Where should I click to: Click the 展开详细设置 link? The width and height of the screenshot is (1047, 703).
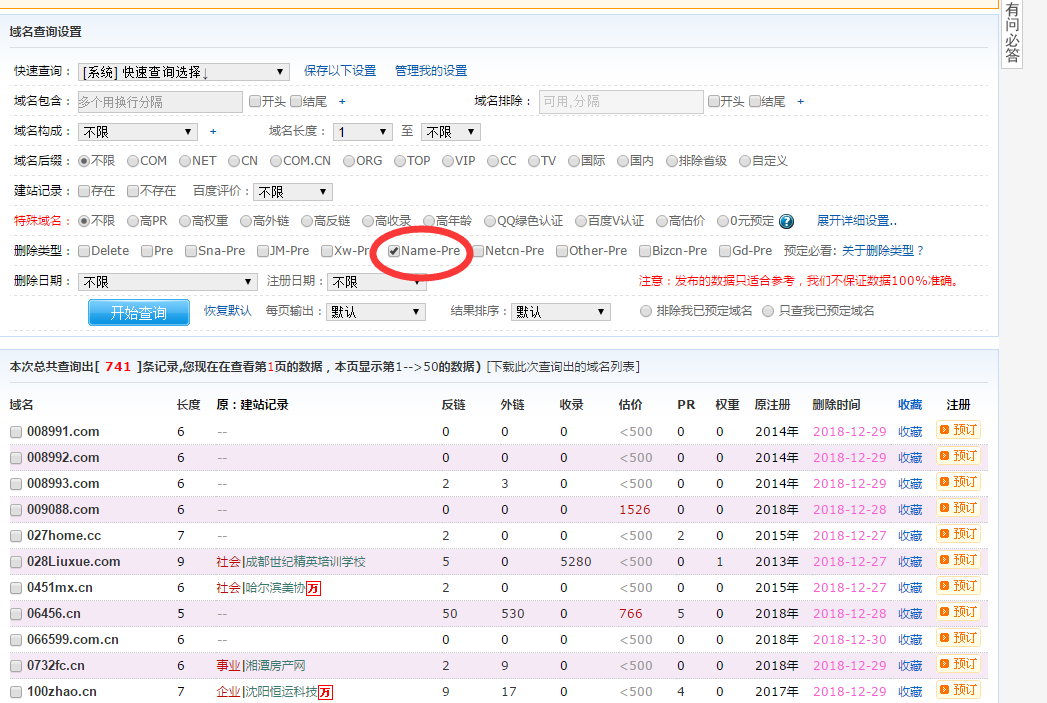[857, 221]
